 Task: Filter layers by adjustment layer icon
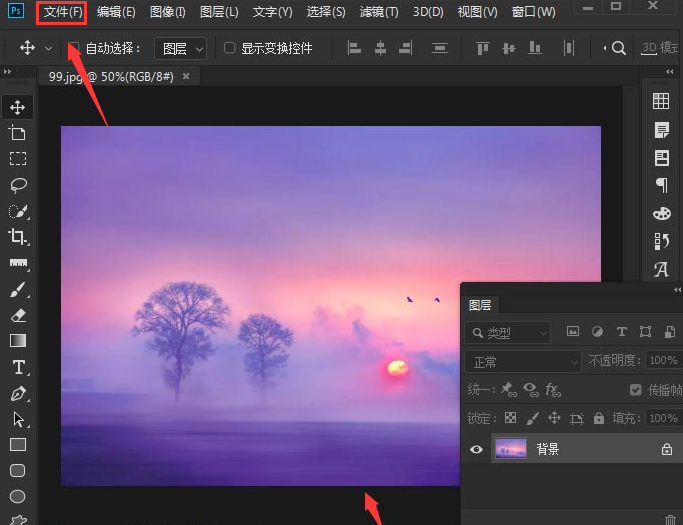[597, 332]
